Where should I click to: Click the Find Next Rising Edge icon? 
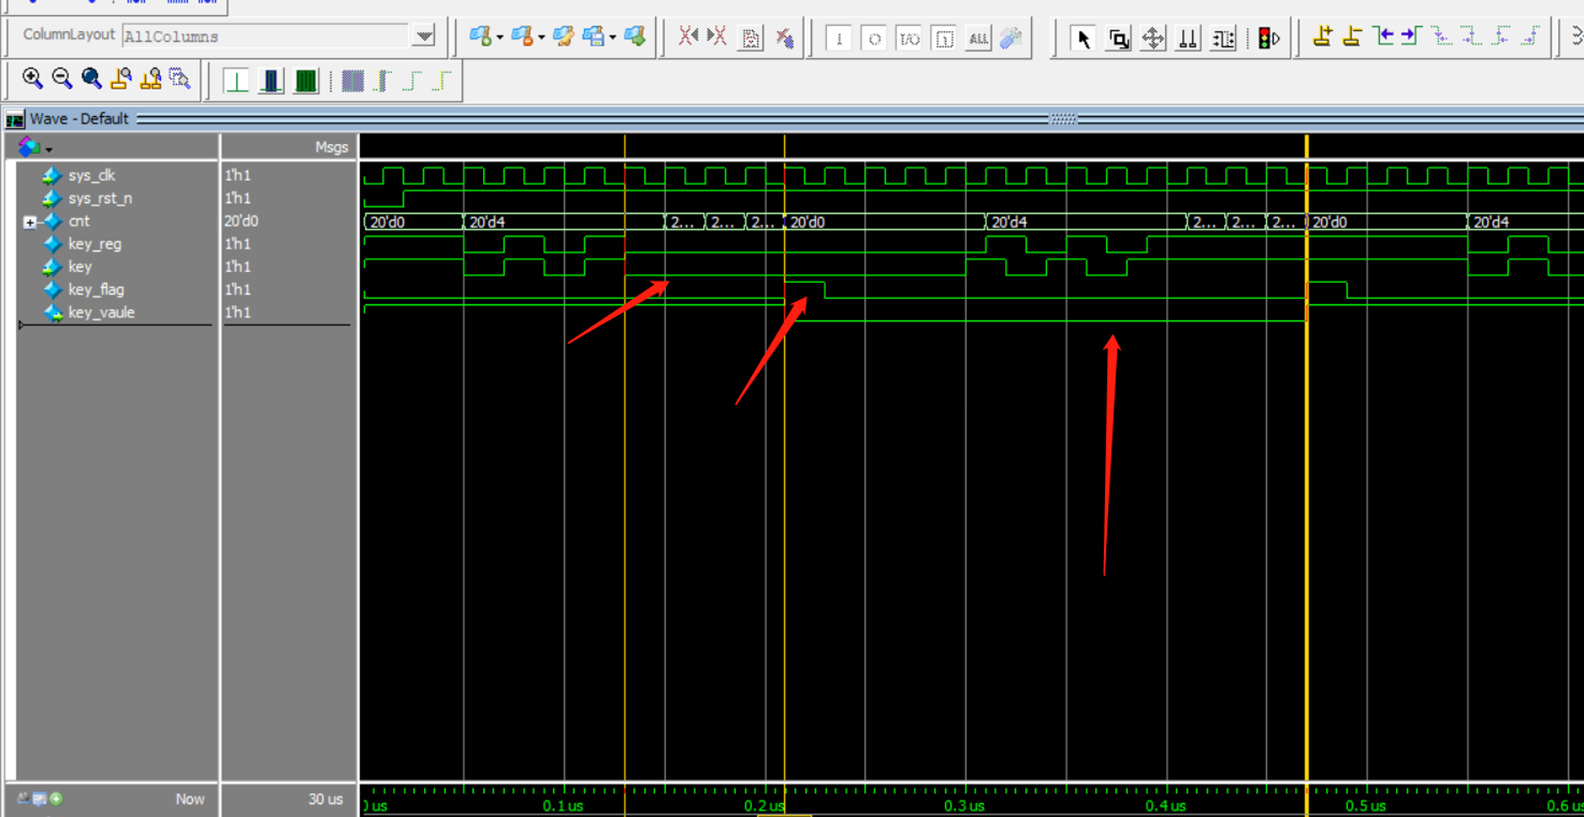1530,37
